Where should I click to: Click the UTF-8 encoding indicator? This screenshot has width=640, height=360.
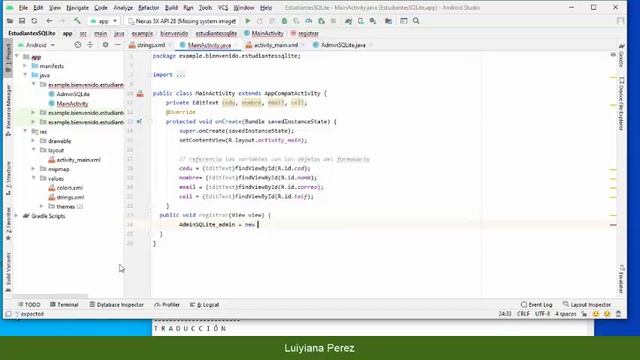pos(542,314)
